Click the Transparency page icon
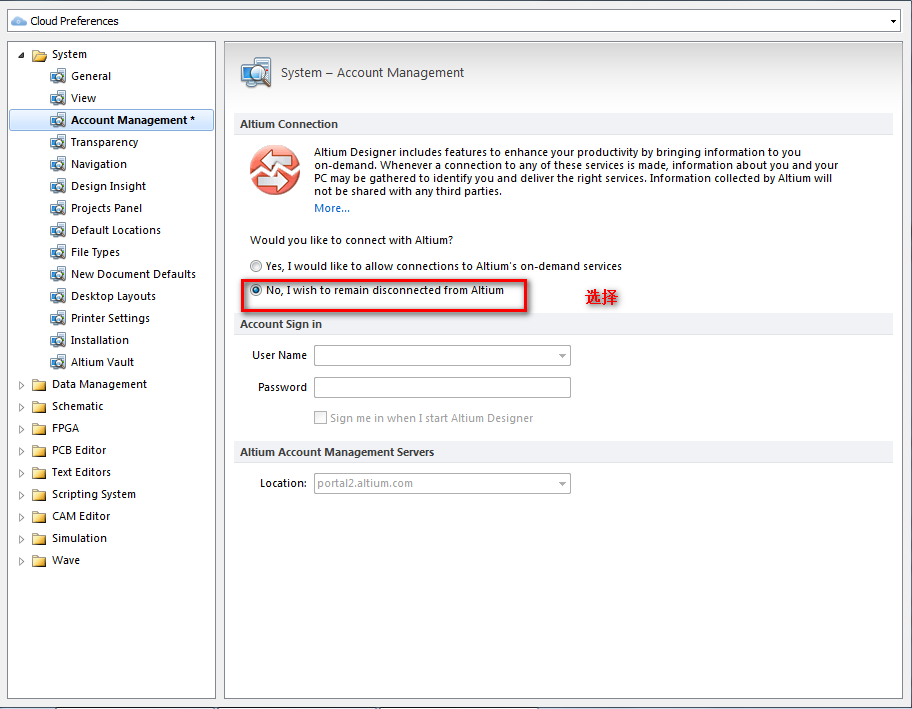The height and width of the screenshot is (709, 912). click(x=58, y=142)
